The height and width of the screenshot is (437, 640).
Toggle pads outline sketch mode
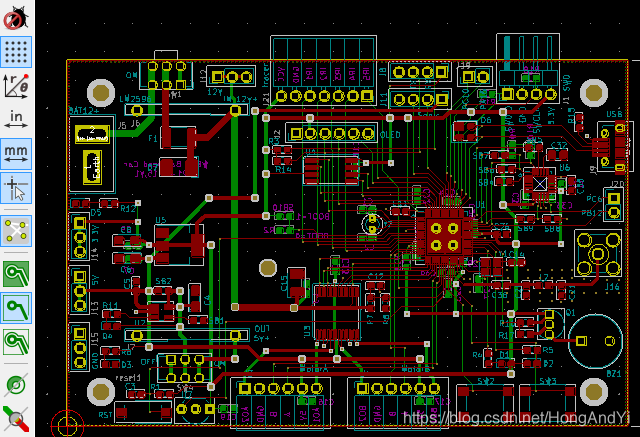point(16,385)
